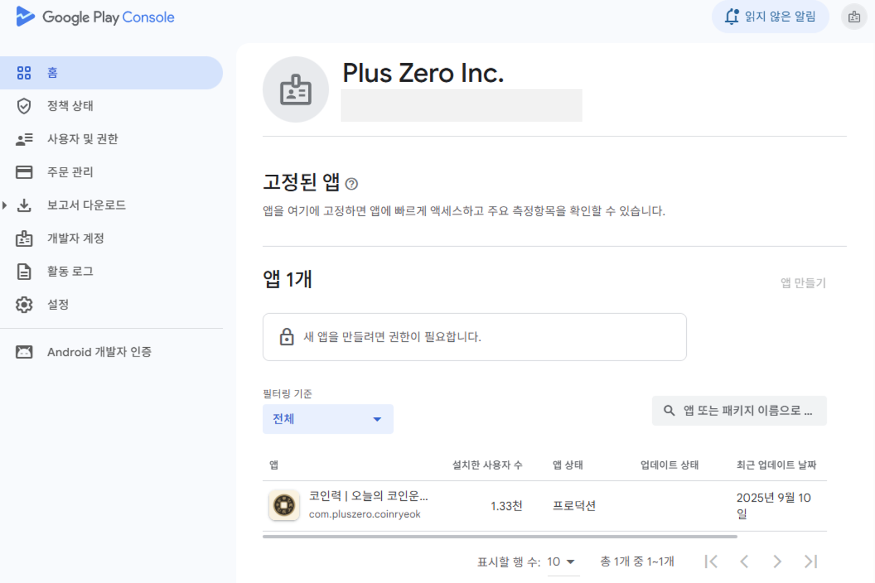The height and width of the screenshot is (583, 875).
Task: Click the next page arrow in pagination
Action: (x=777, y=562)
